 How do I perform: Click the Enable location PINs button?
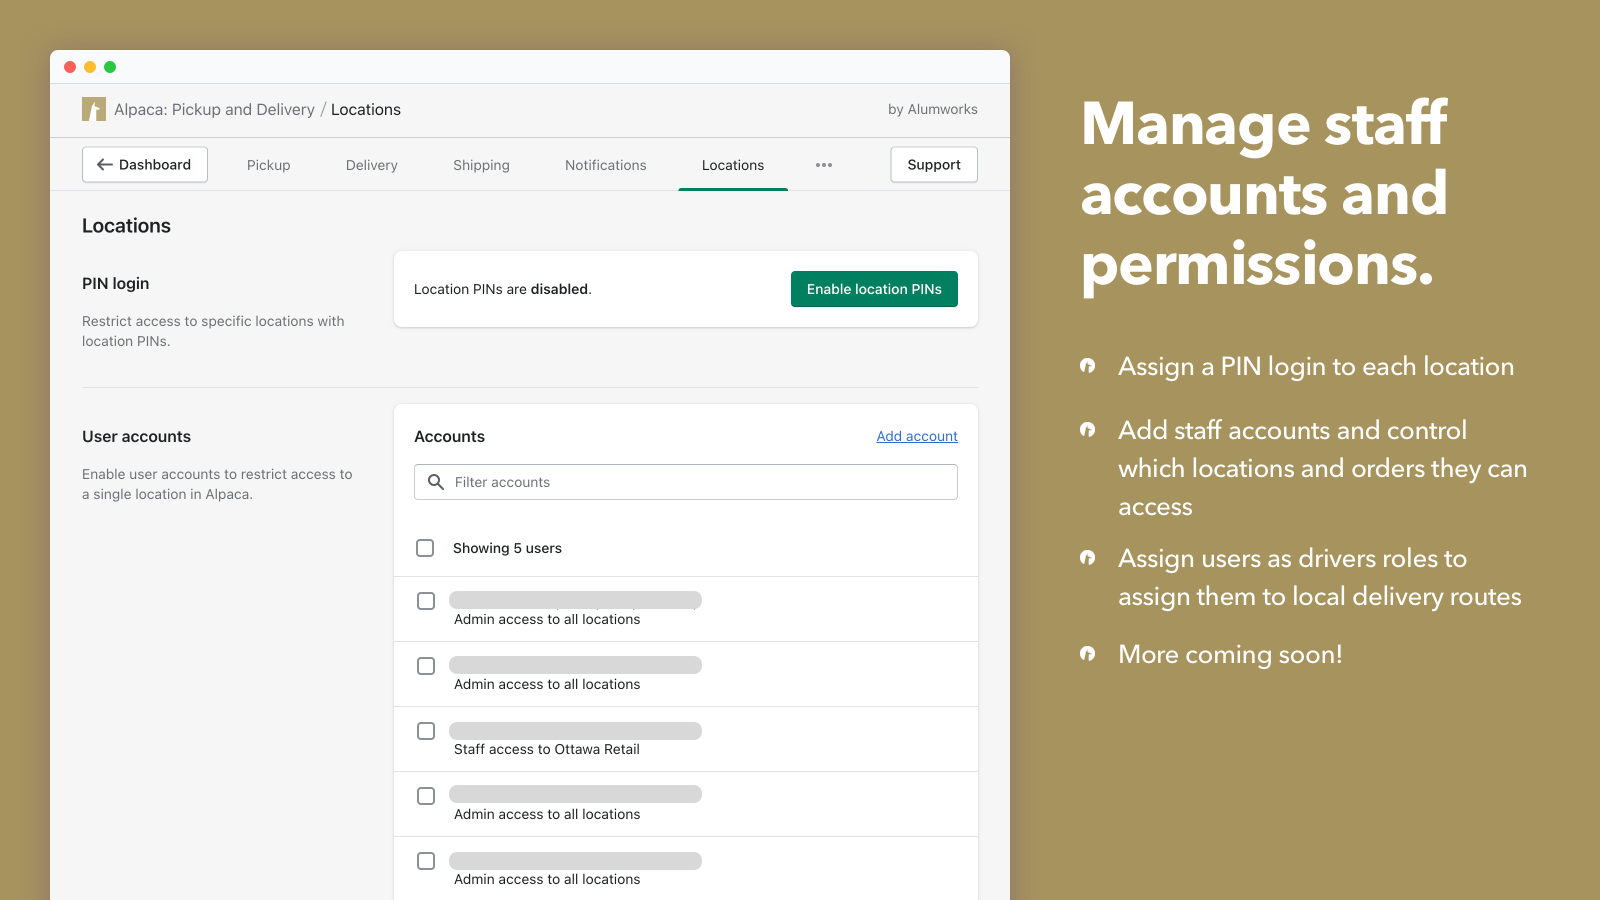[x=873, y=289]
